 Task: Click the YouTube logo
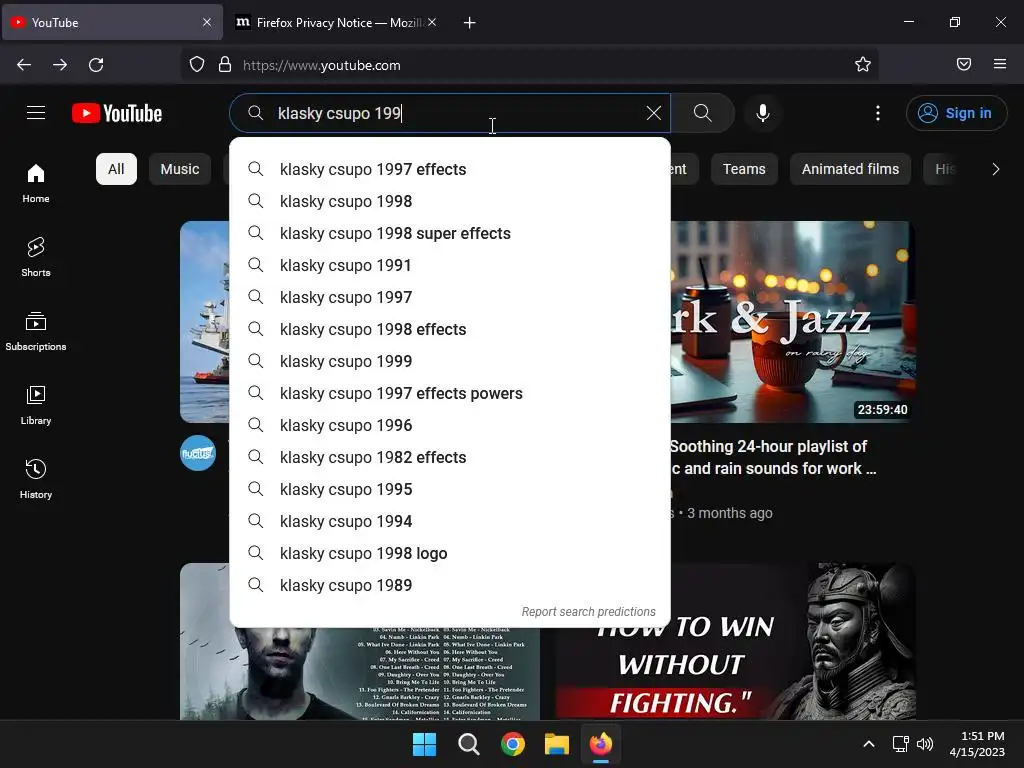pos(117,113)
